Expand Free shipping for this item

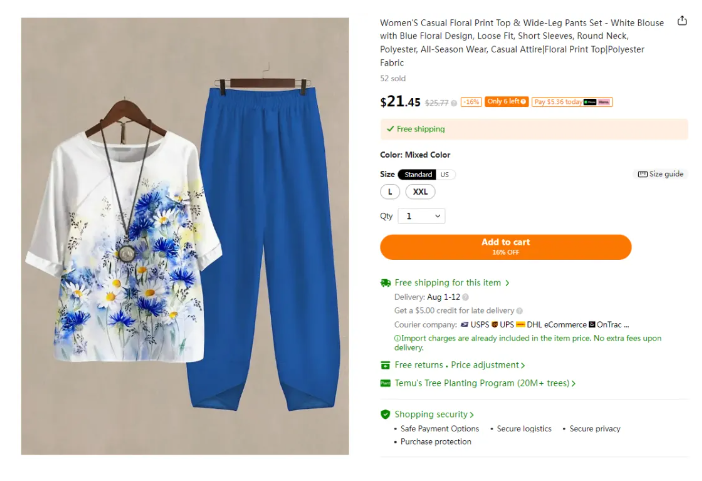[x=452, y=283]
